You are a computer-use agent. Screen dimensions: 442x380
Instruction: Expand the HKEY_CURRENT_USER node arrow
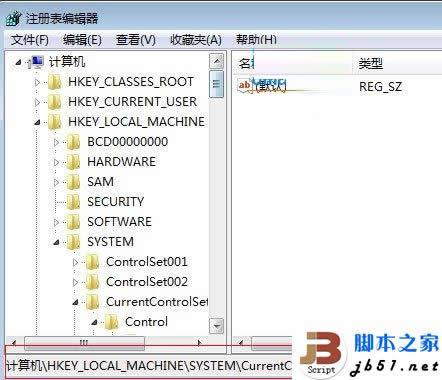click(x=37, y=102)
